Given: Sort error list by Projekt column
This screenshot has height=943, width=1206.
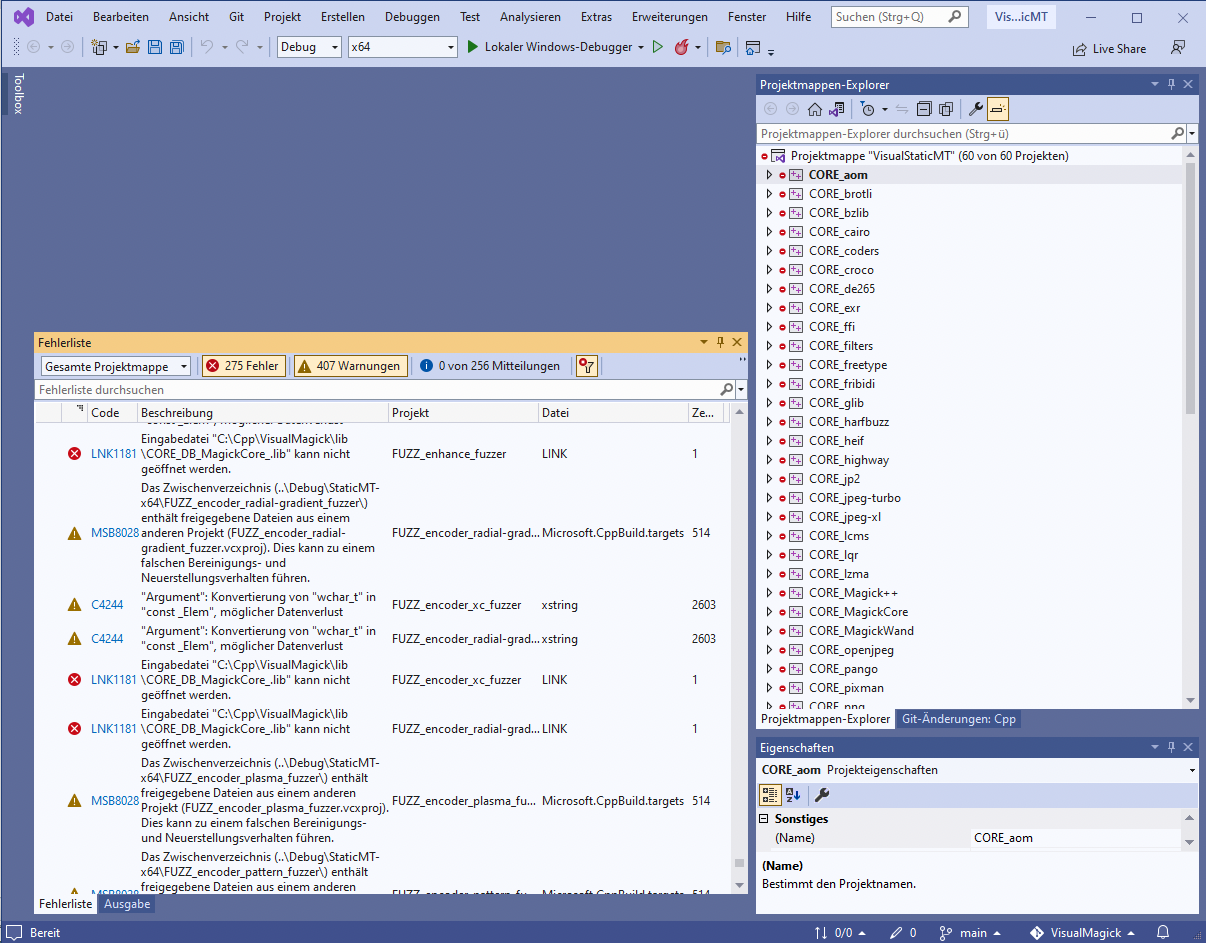Looking at the screenshot, I should point(463,412).
